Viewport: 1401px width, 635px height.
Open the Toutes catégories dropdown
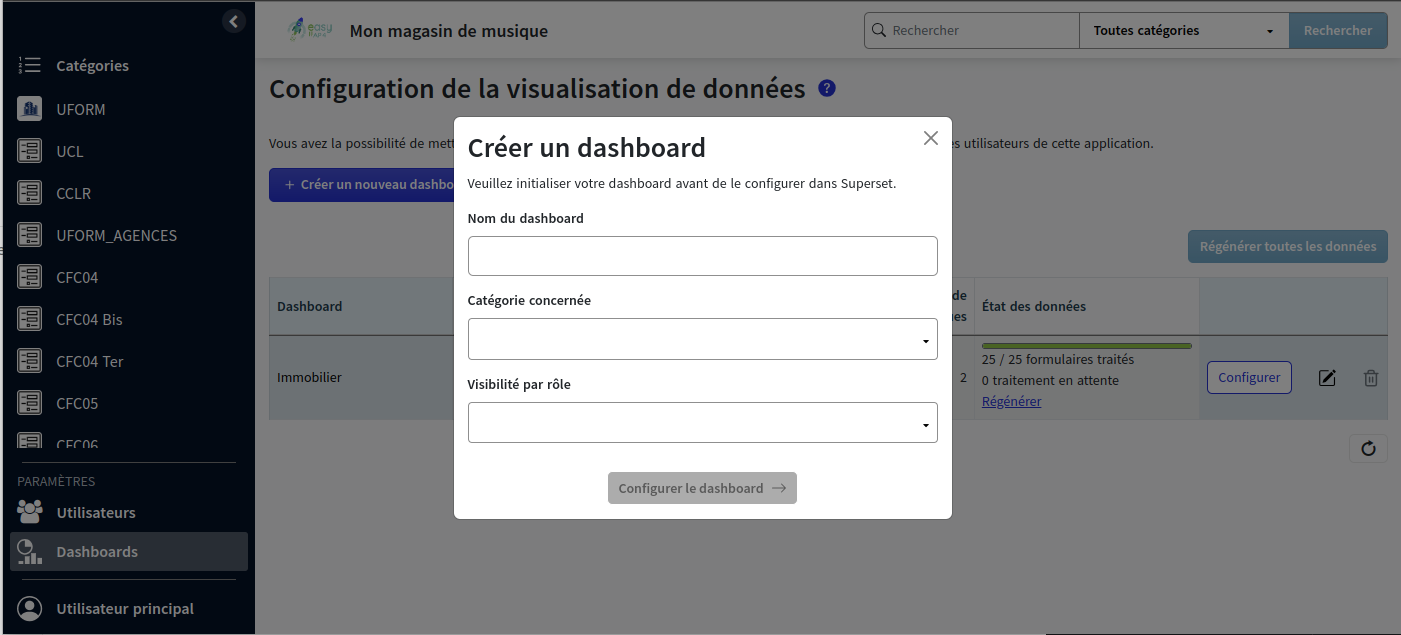point(1183,30)
